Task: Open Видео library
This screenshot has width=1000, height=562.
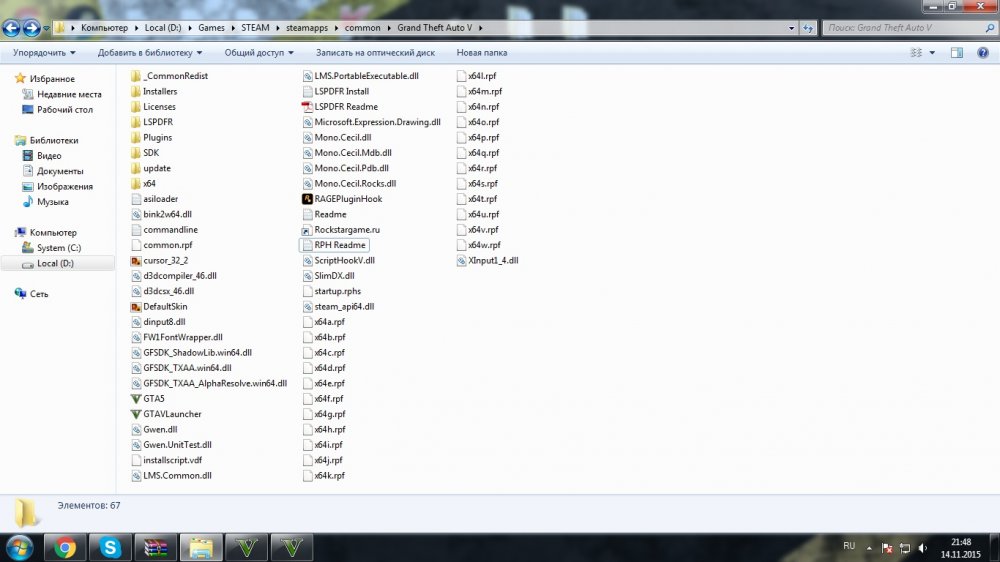Action: pos(49,156)
